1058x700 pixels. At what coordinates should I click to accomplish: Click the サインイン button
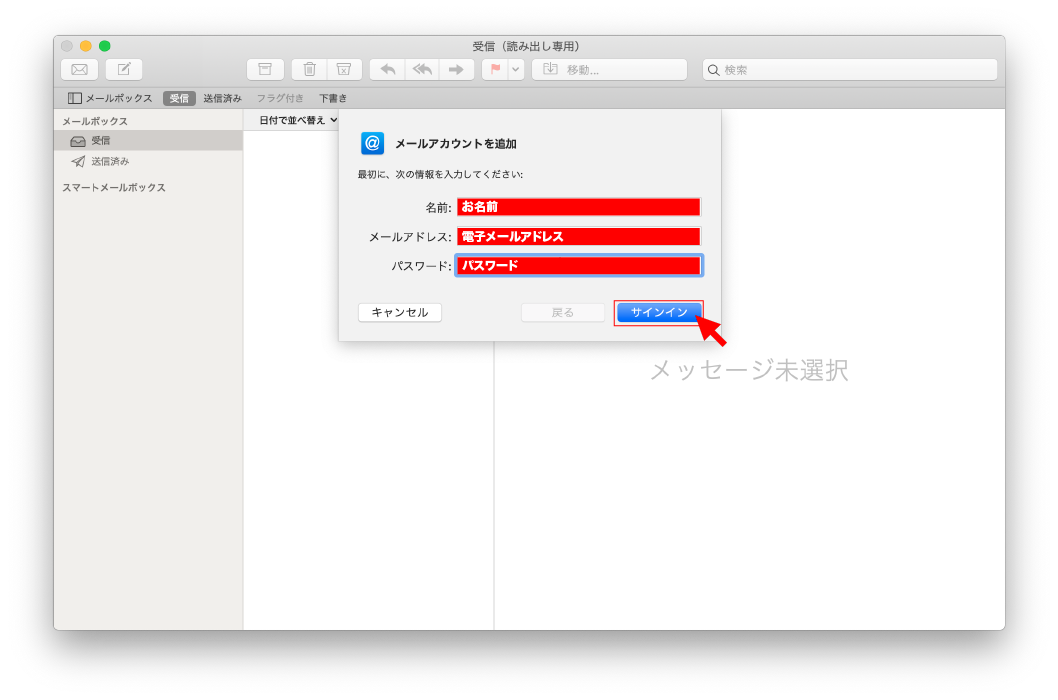point(659,312)
